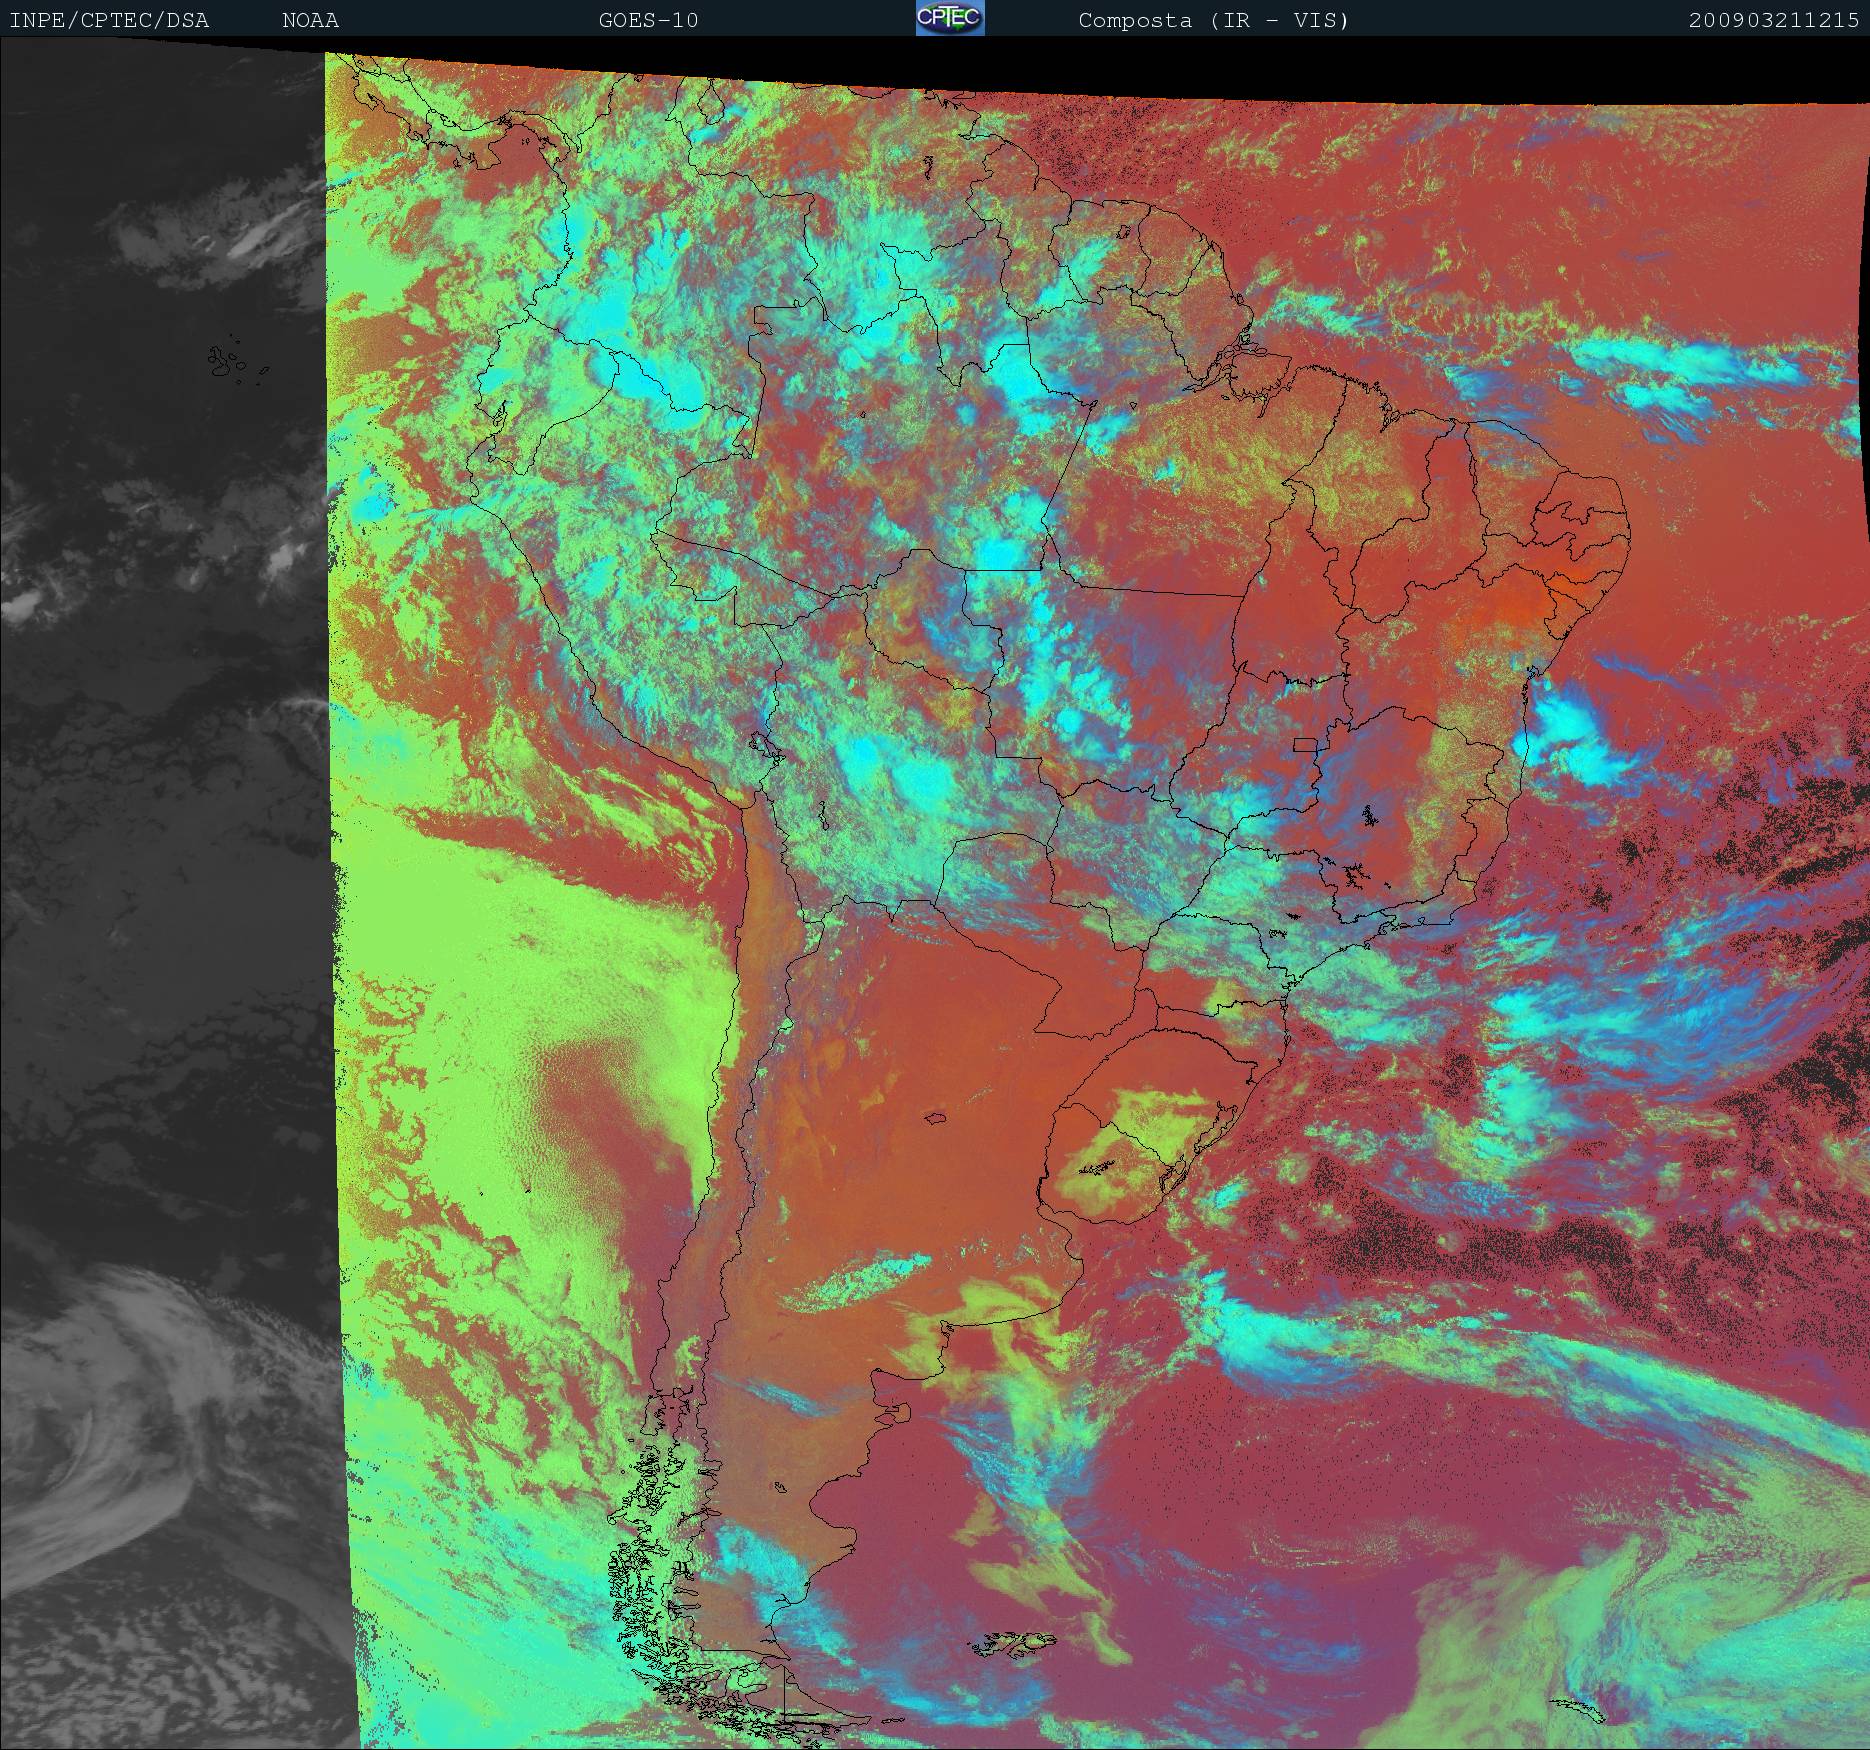Select the INPE/CPTEC/DSA header text
1870x1750 pixels.
pyautogui.click(x=110, y=21)
